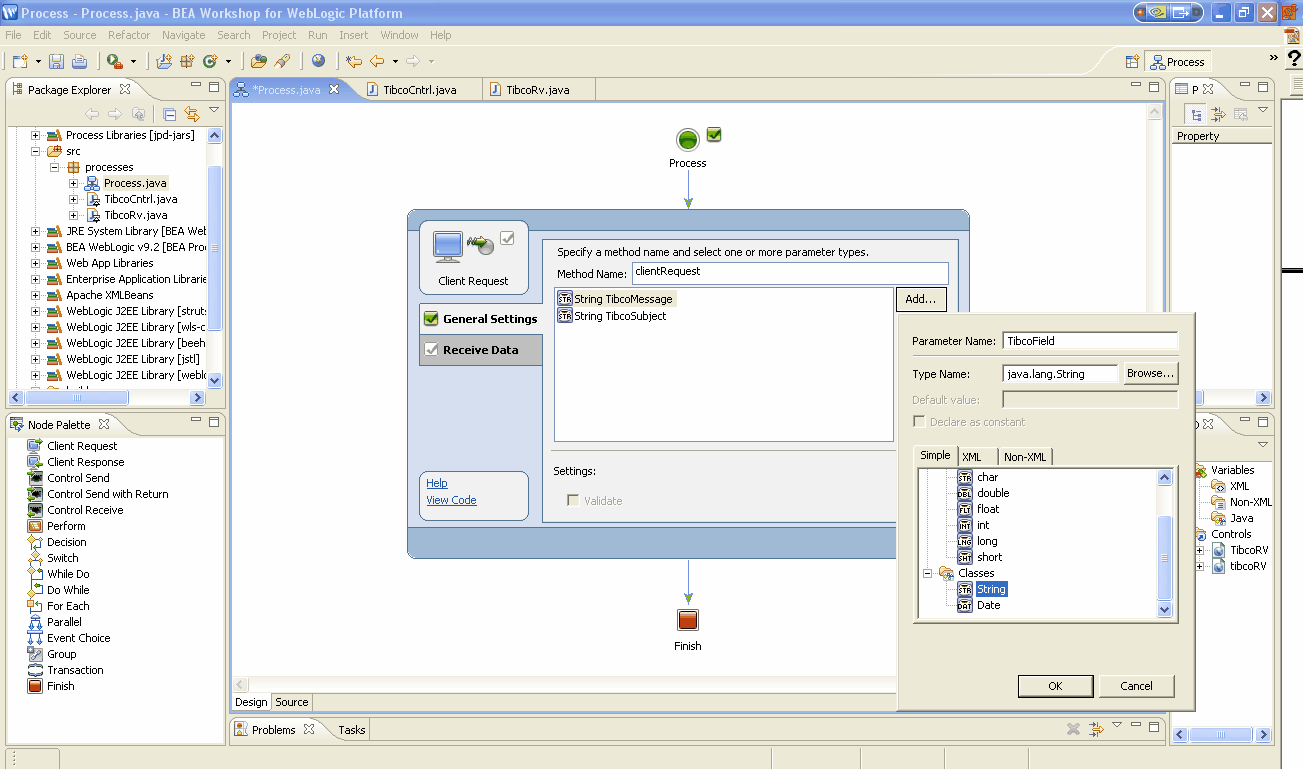Open Package Explorer view menu triangle
1303x769 pixels.
coord(214,111)
